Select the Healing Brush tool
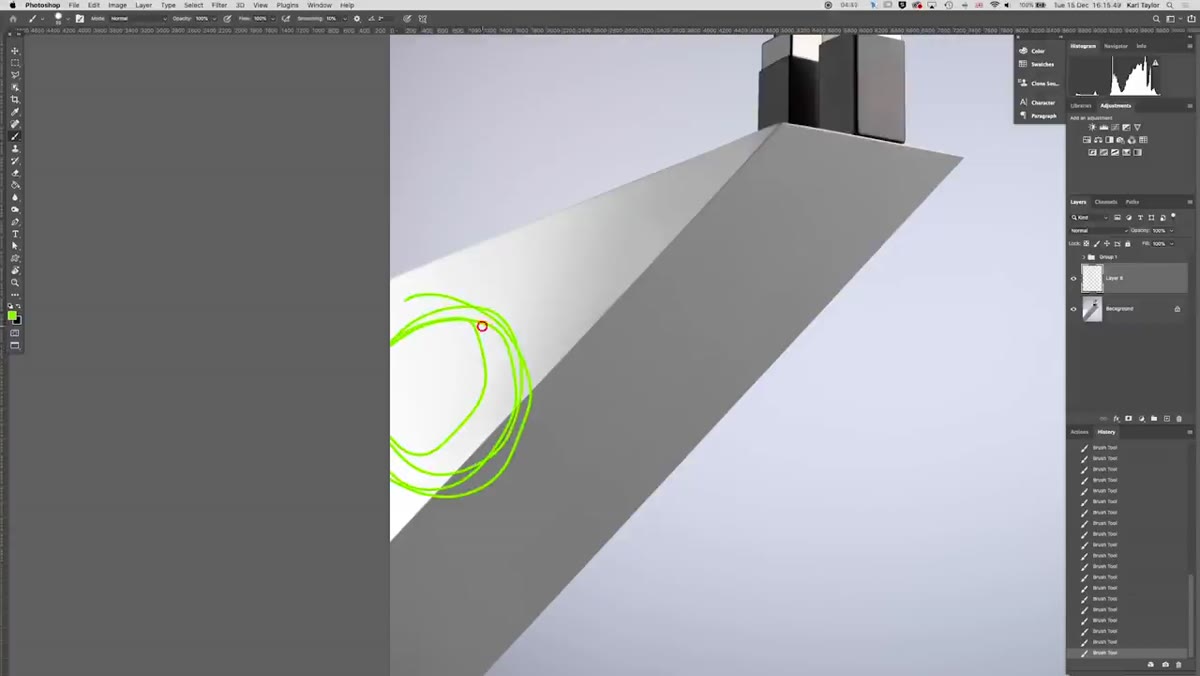This screenshot has width=1200, height=676. click(x=15, y=124)
